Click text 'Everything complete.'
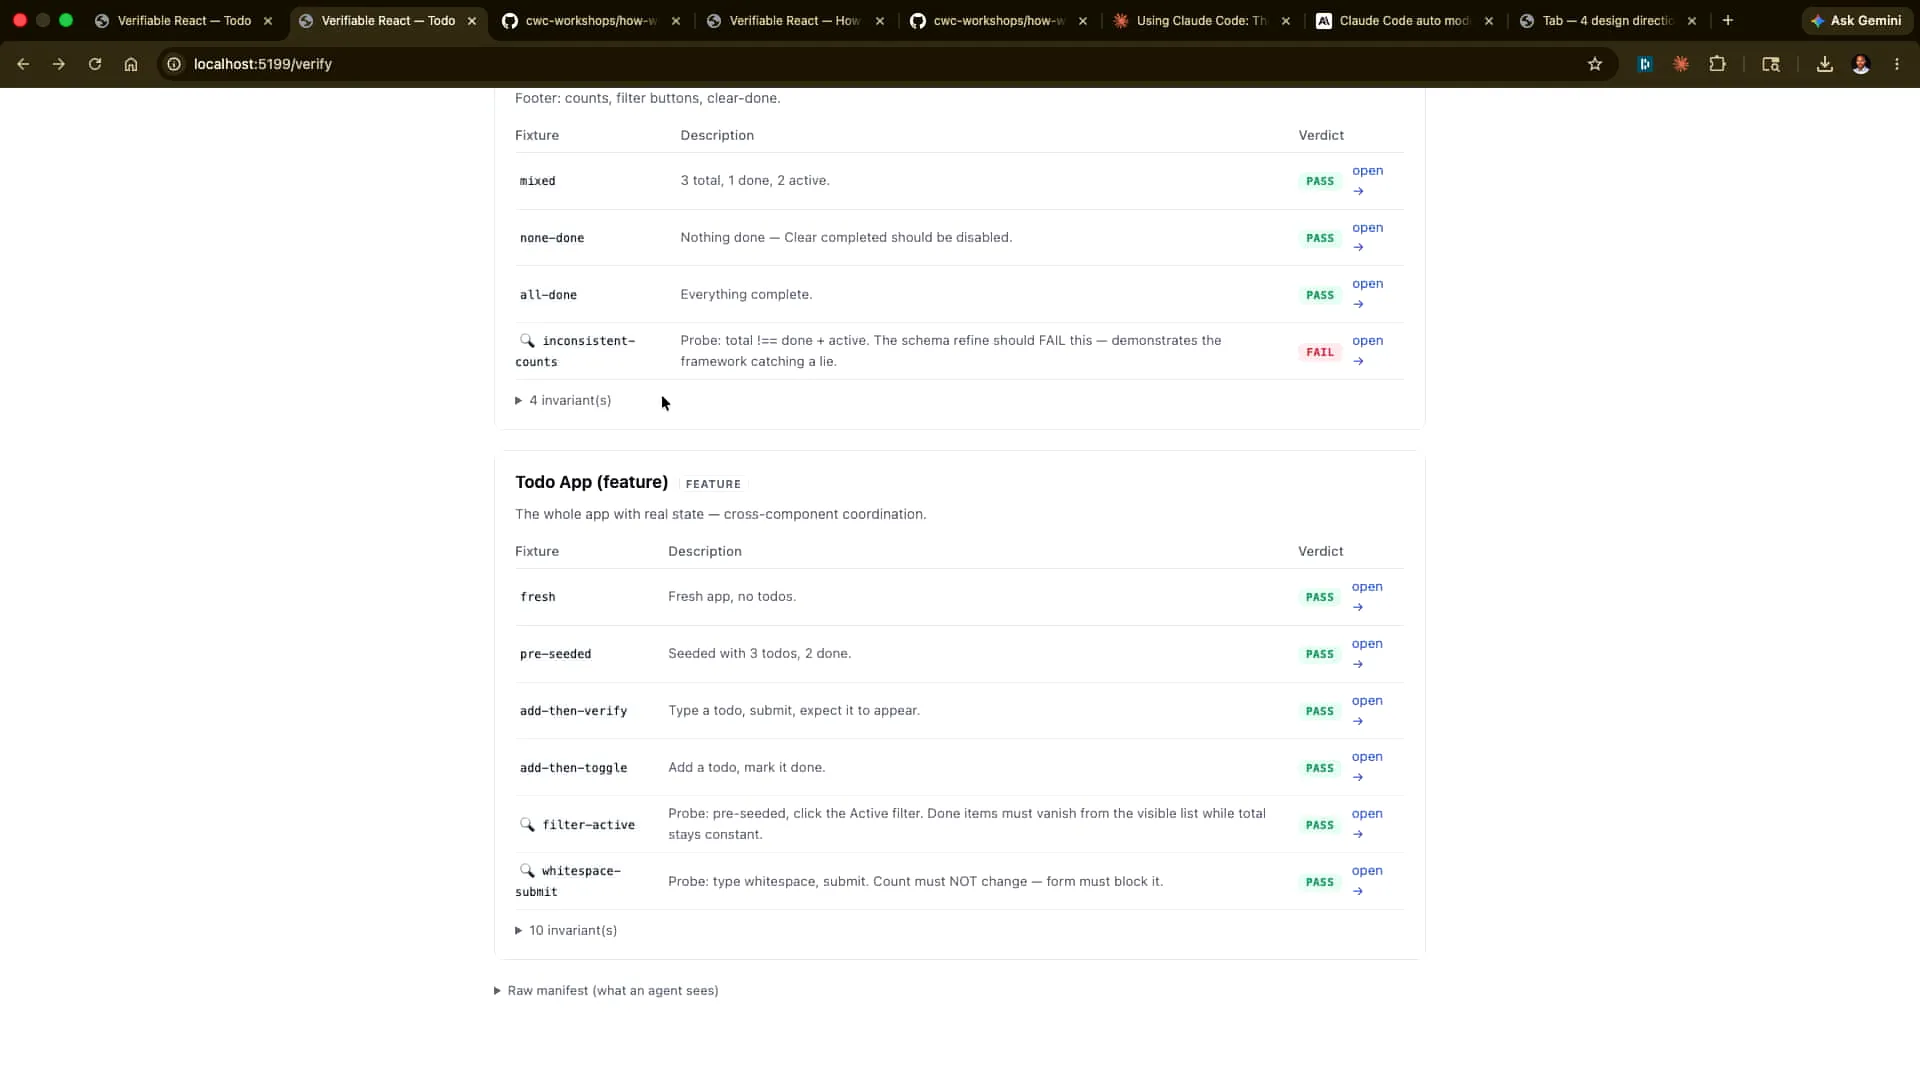The height and width of the screenshot is (1080, 1920). [x=746, y=294]
